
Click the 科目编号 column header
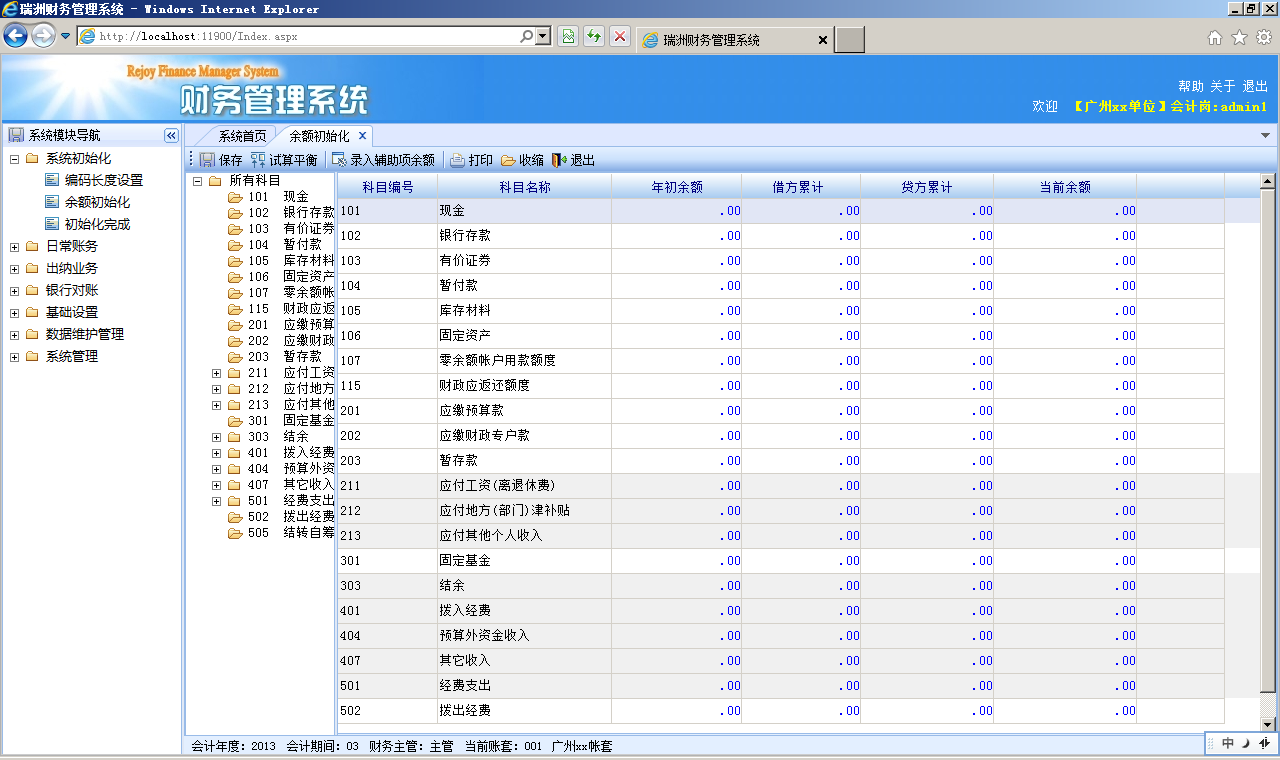[x=387, y=186]
